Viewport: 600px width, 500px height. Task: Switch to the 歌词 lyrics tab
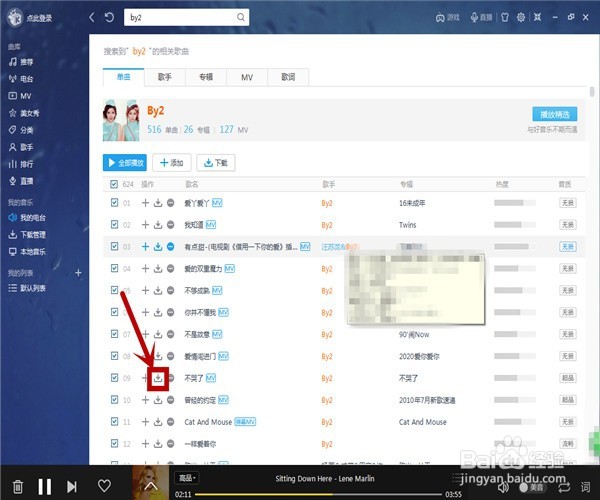288,77
